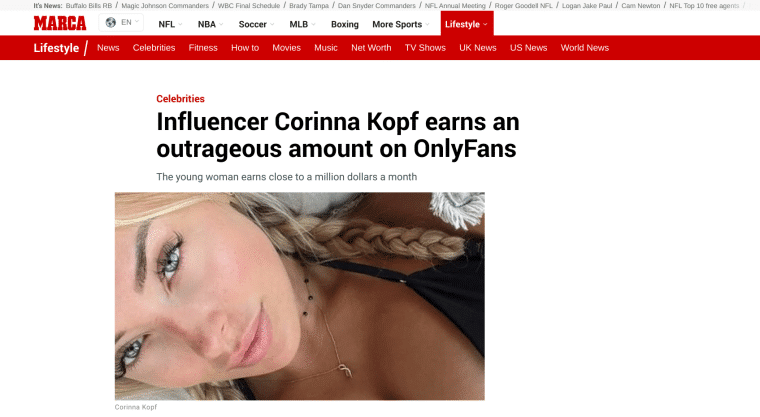Screen dimensions: 760x417
Task: Open the Buffalo Bills RB news link
Action: pyautogui.click(x=89, y=6)
